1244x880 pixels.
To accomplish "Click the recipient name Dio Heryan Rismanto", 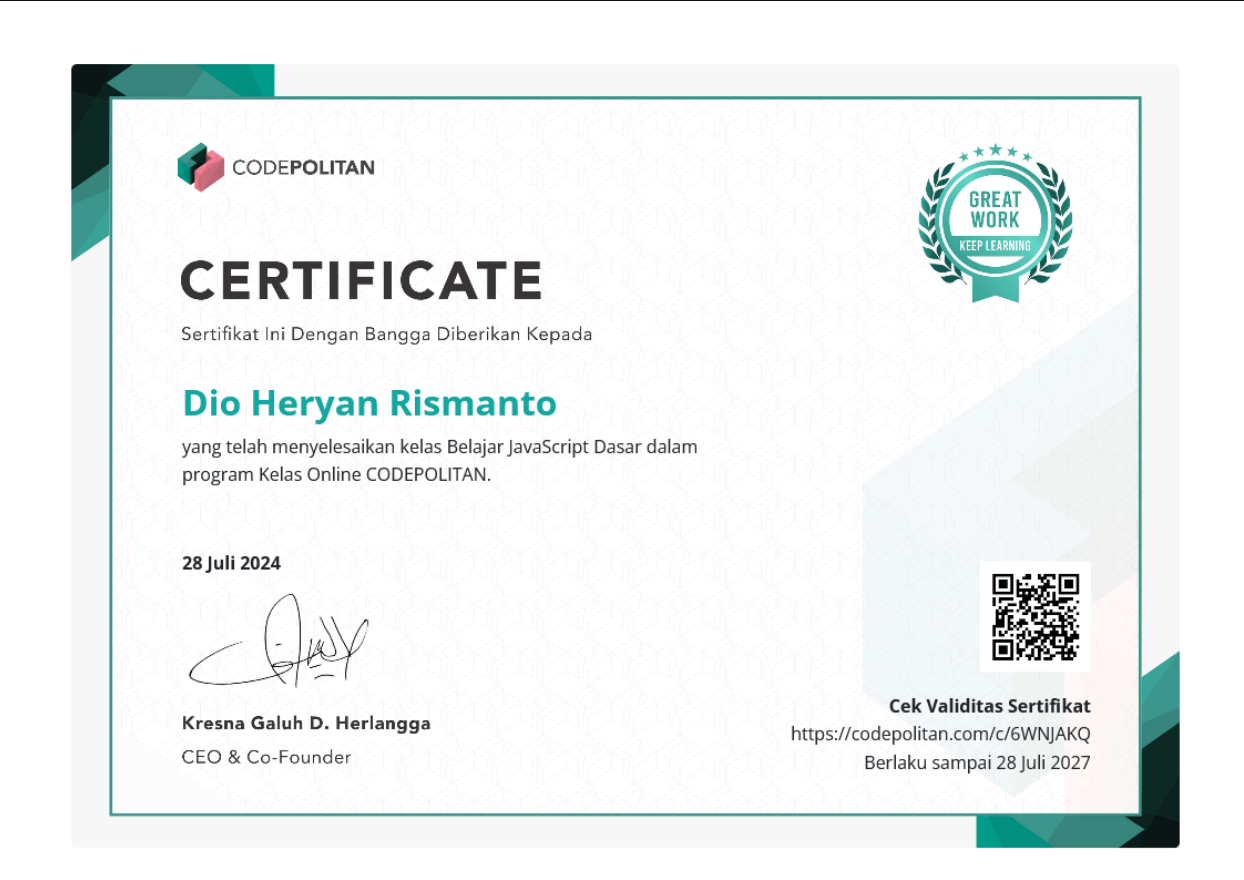I will point(369,403).
